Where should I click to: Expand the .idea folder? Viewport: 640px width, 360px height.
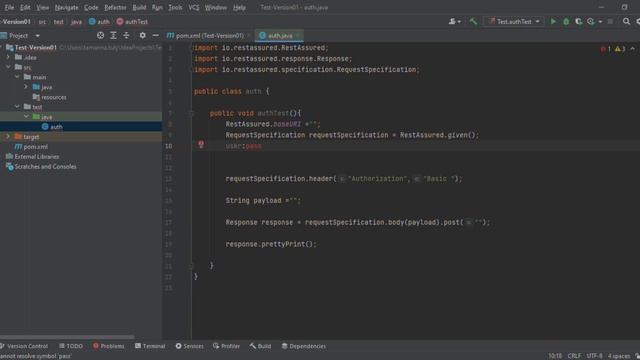point(8,57)
